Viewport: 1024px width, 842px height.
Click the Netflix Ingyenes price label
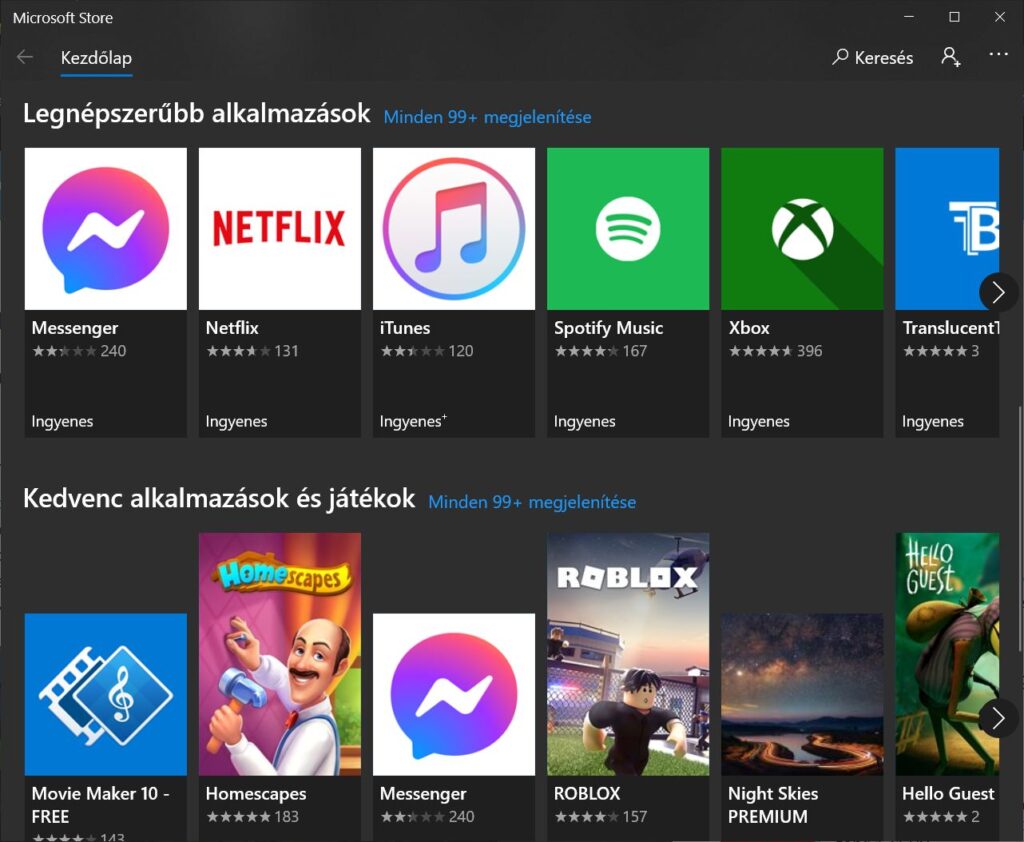tap(236, 421)
